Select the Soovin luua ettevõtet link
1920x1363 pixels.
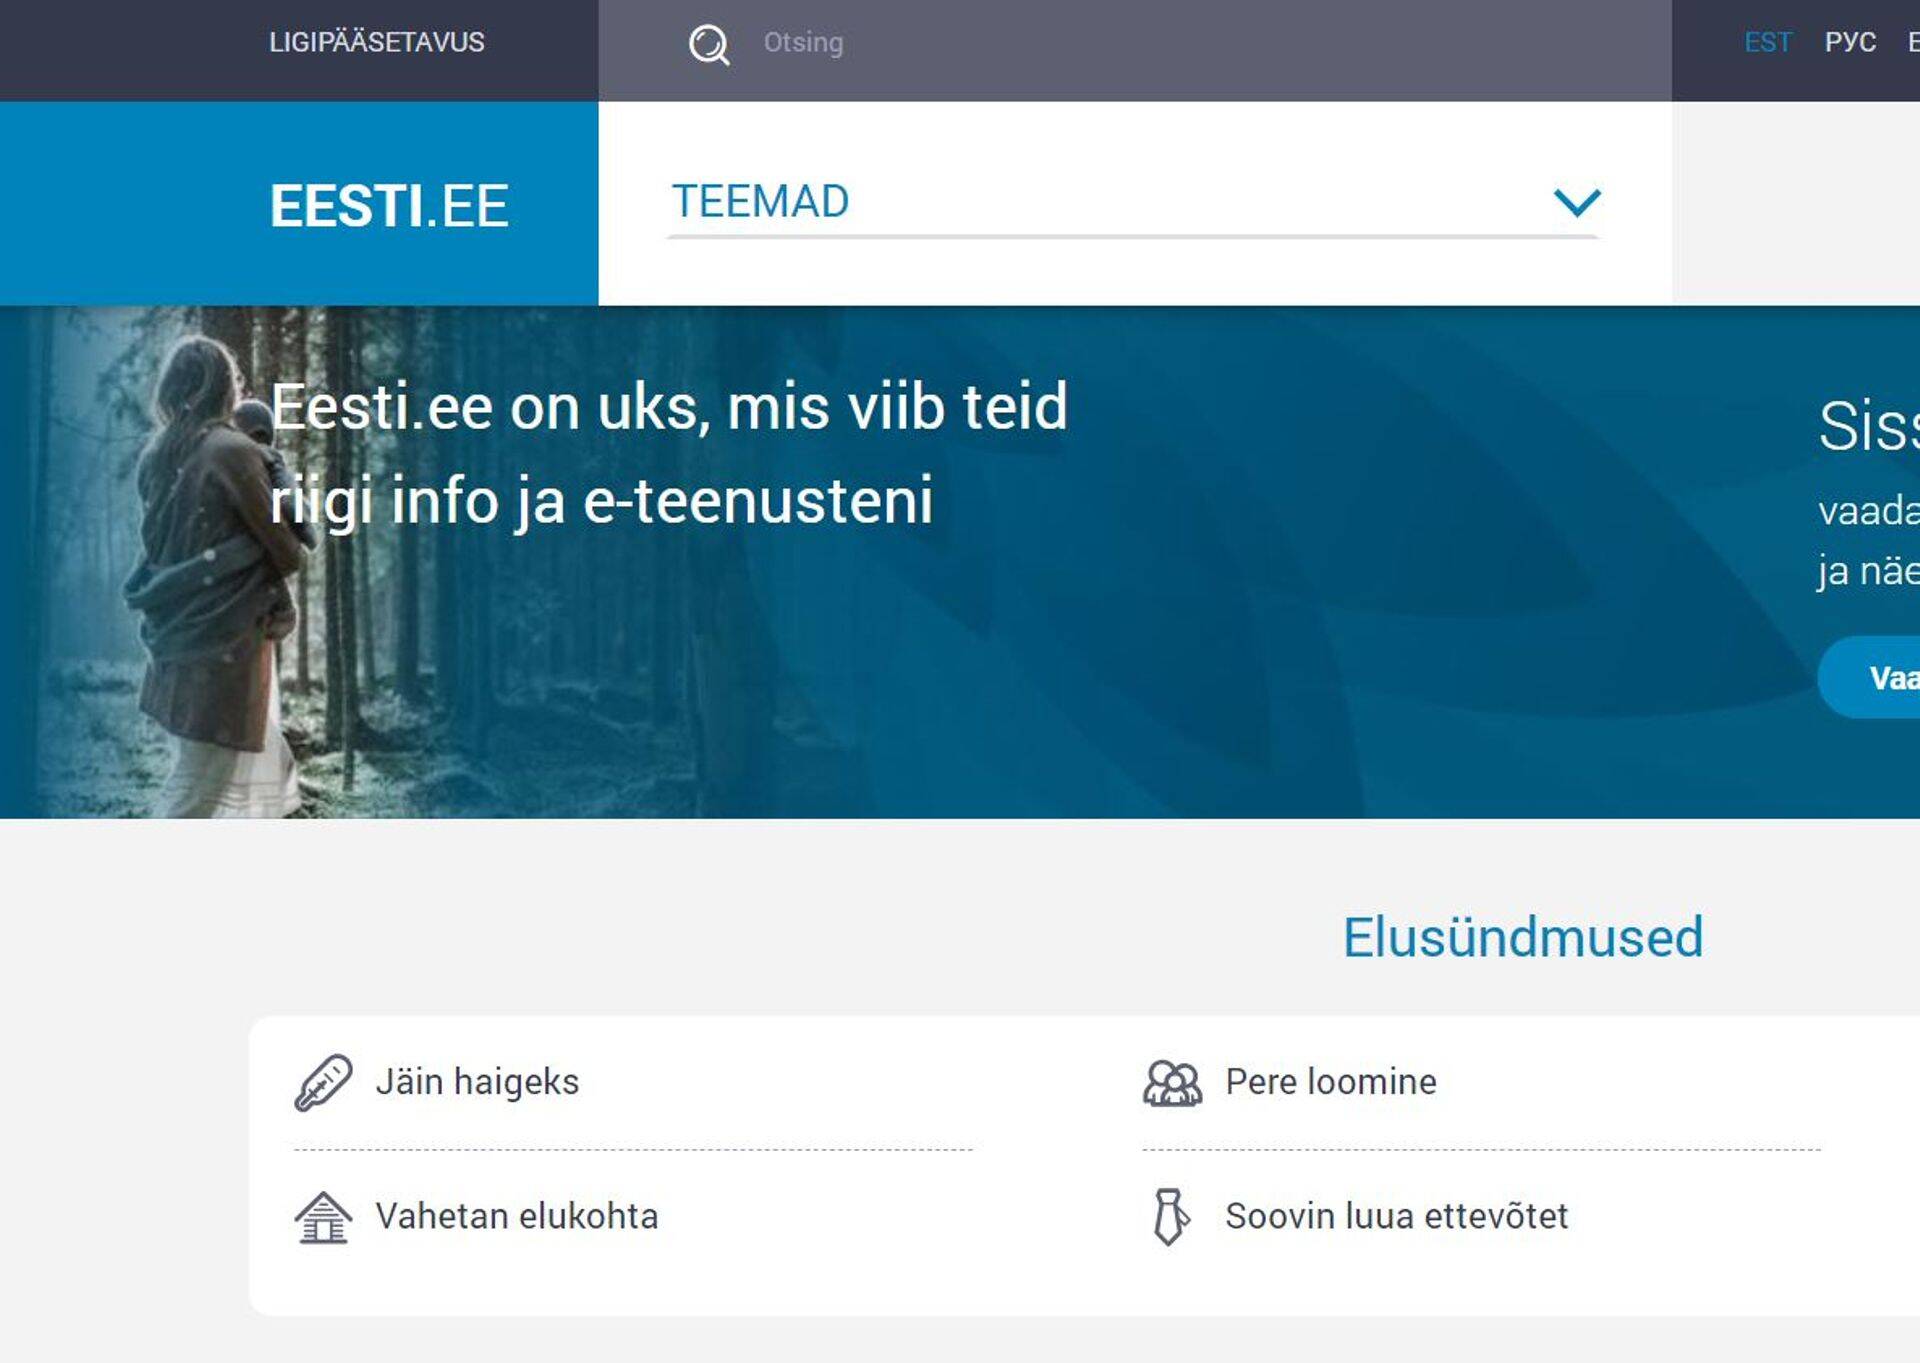[x=1396, y=1217]
